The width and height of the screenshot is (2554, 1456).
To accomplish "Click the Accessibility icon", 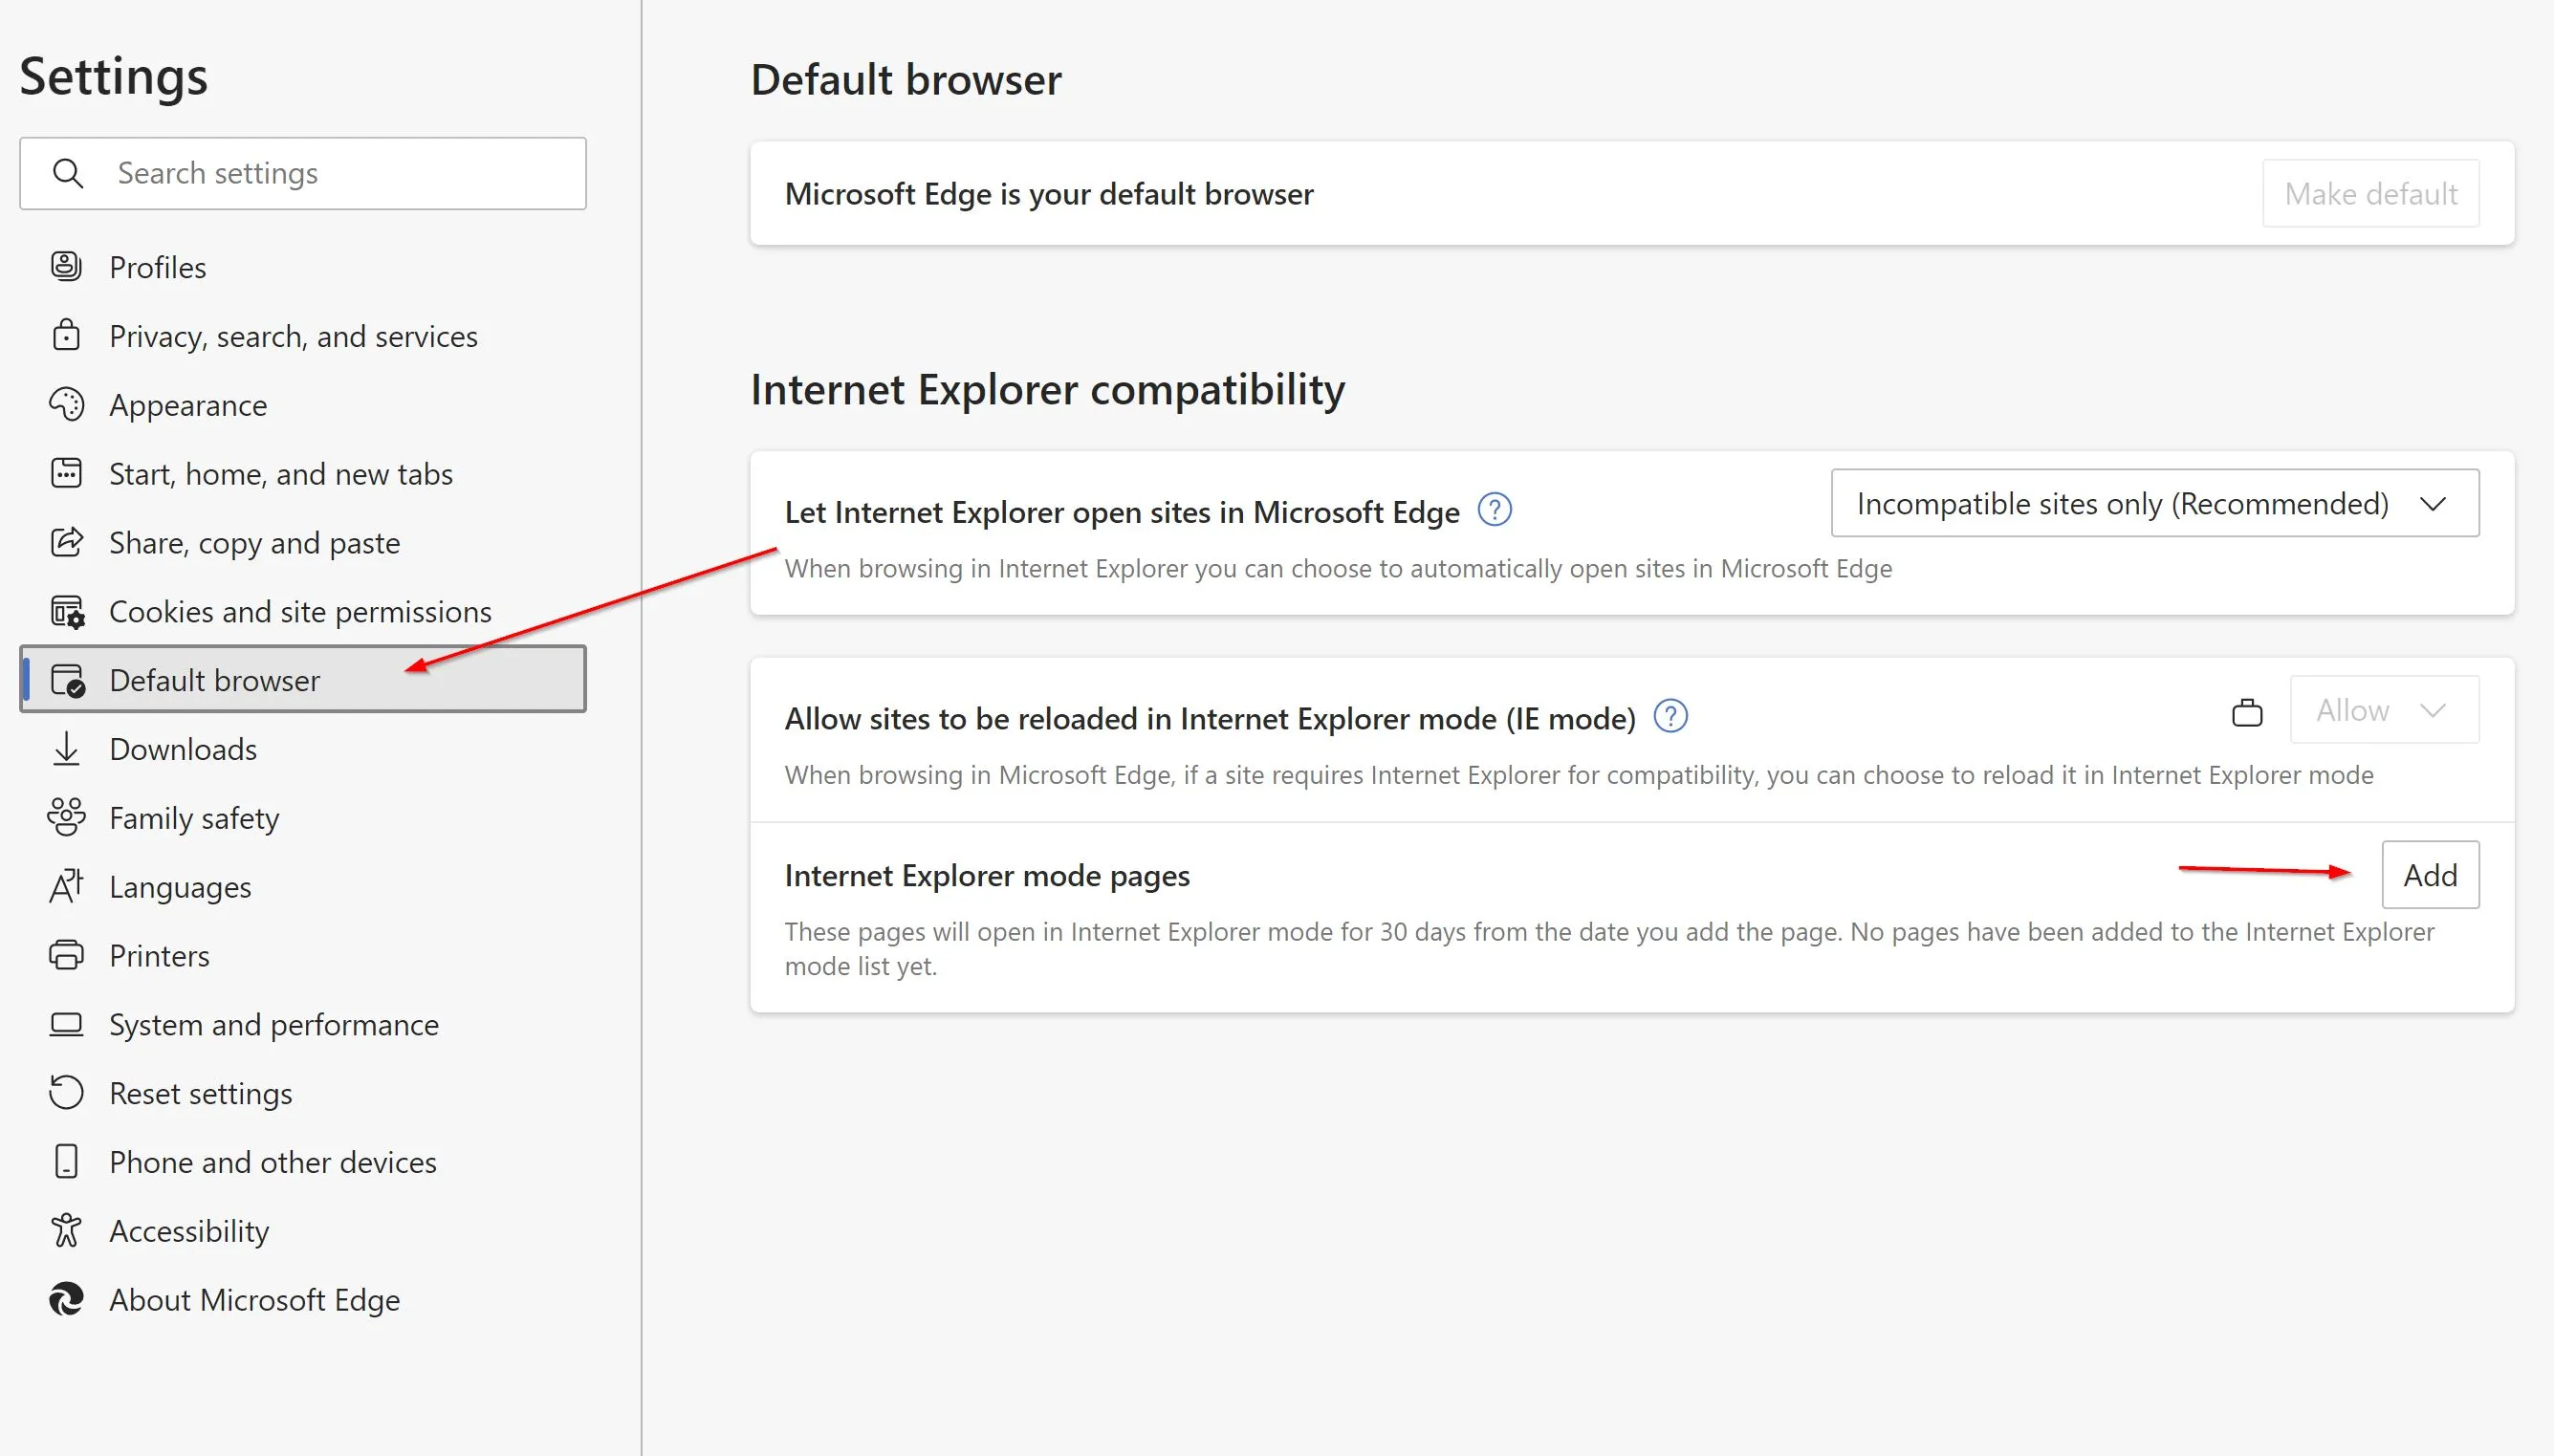I will pyautogui.click(x=66, y=1230).
